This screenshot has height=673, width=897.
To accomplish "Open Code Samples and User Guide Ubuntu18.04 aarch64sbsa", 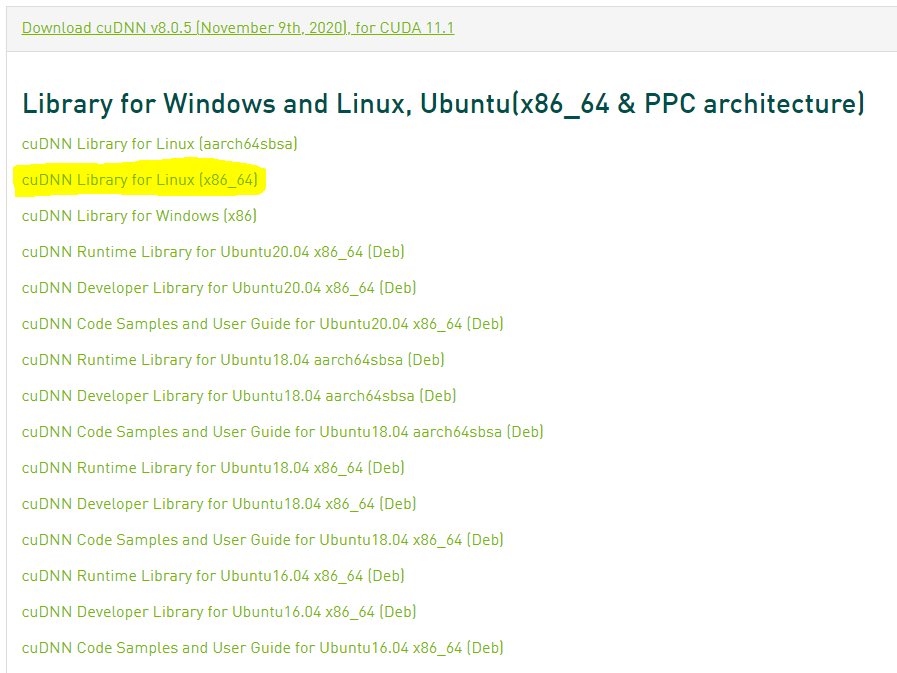I will pyautogui.click(x=283, y=431).
